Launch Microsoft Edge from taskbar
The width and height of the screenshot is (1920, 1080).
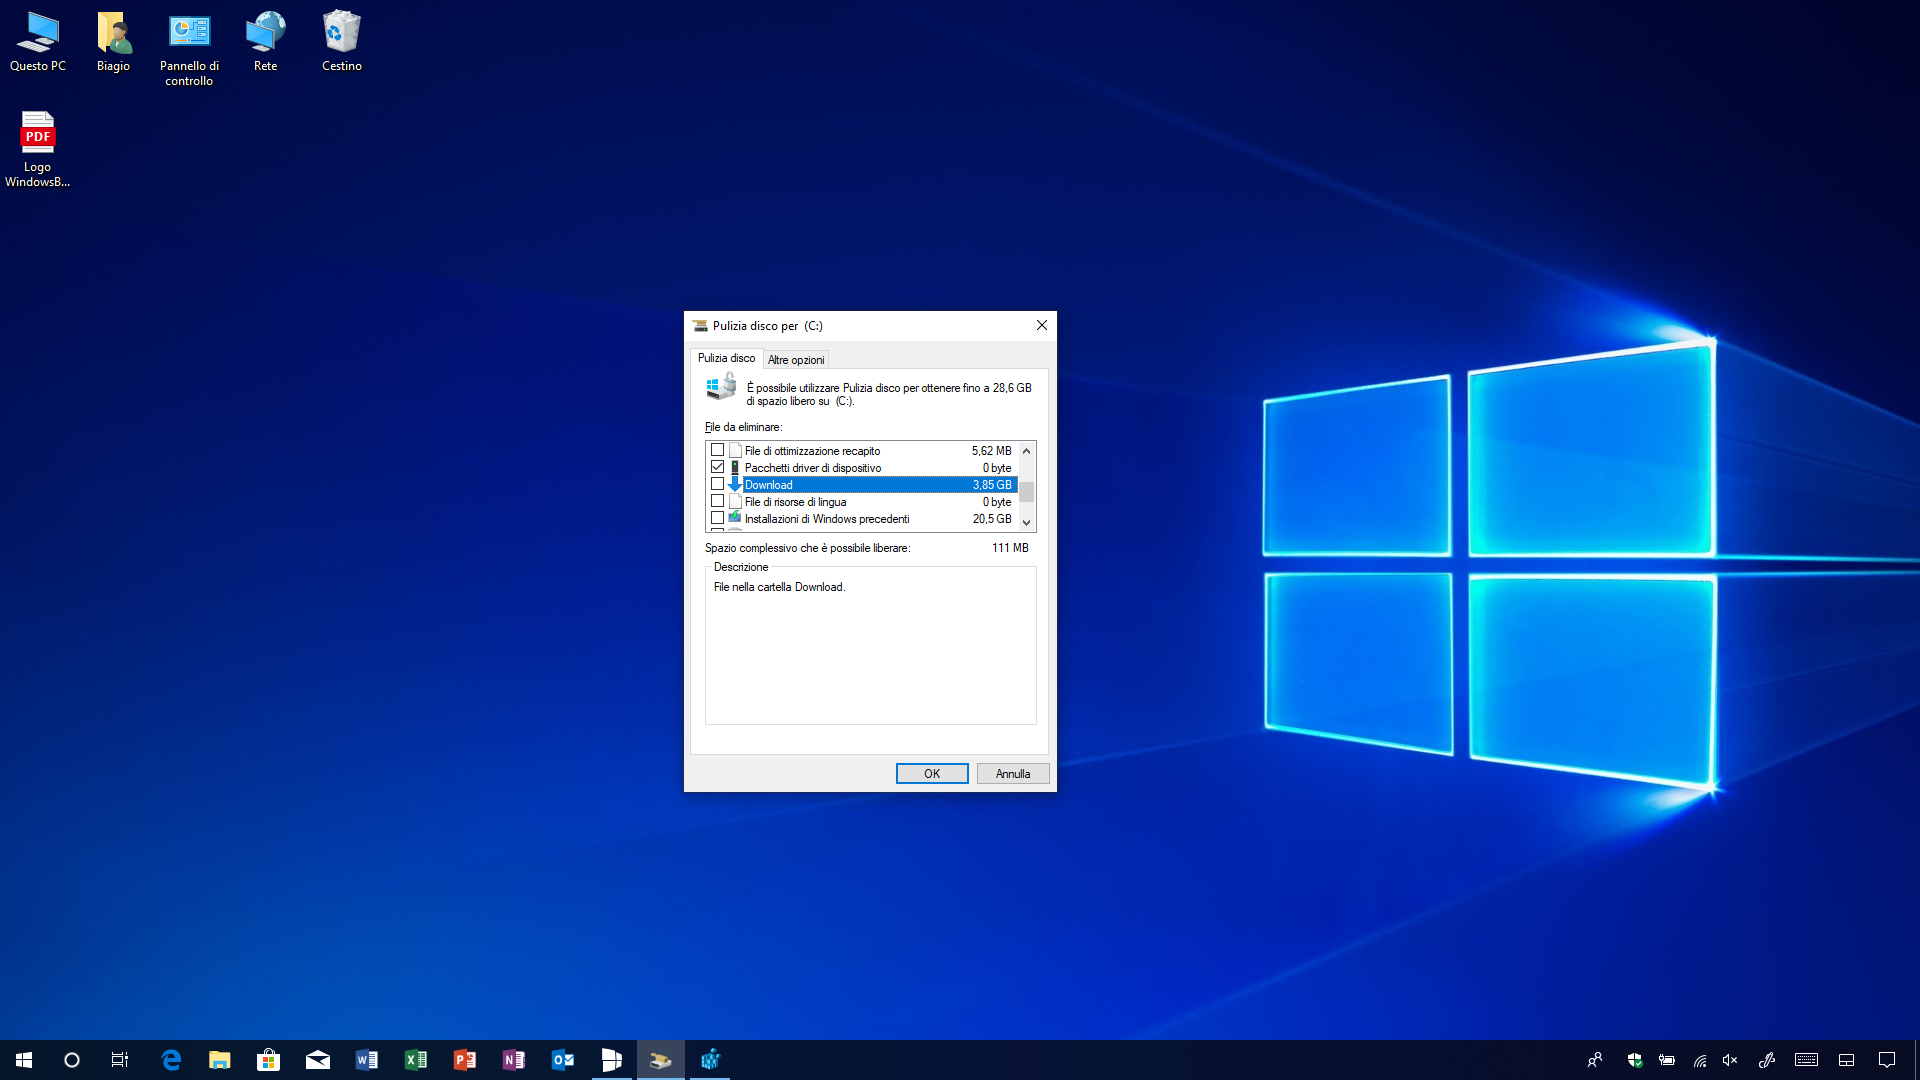pyautogui.click(x=171, y=1060)
